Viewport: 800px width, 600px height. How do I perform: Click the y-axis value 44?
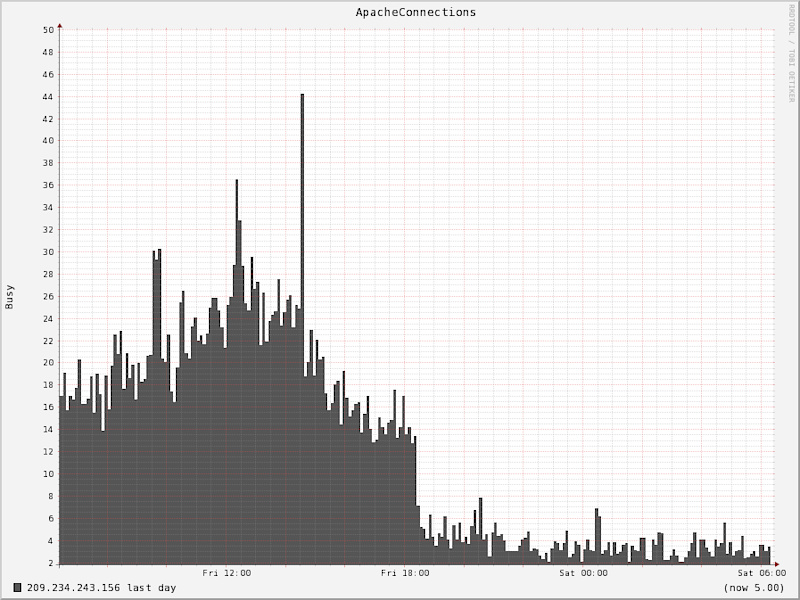(x=48, y=97)
